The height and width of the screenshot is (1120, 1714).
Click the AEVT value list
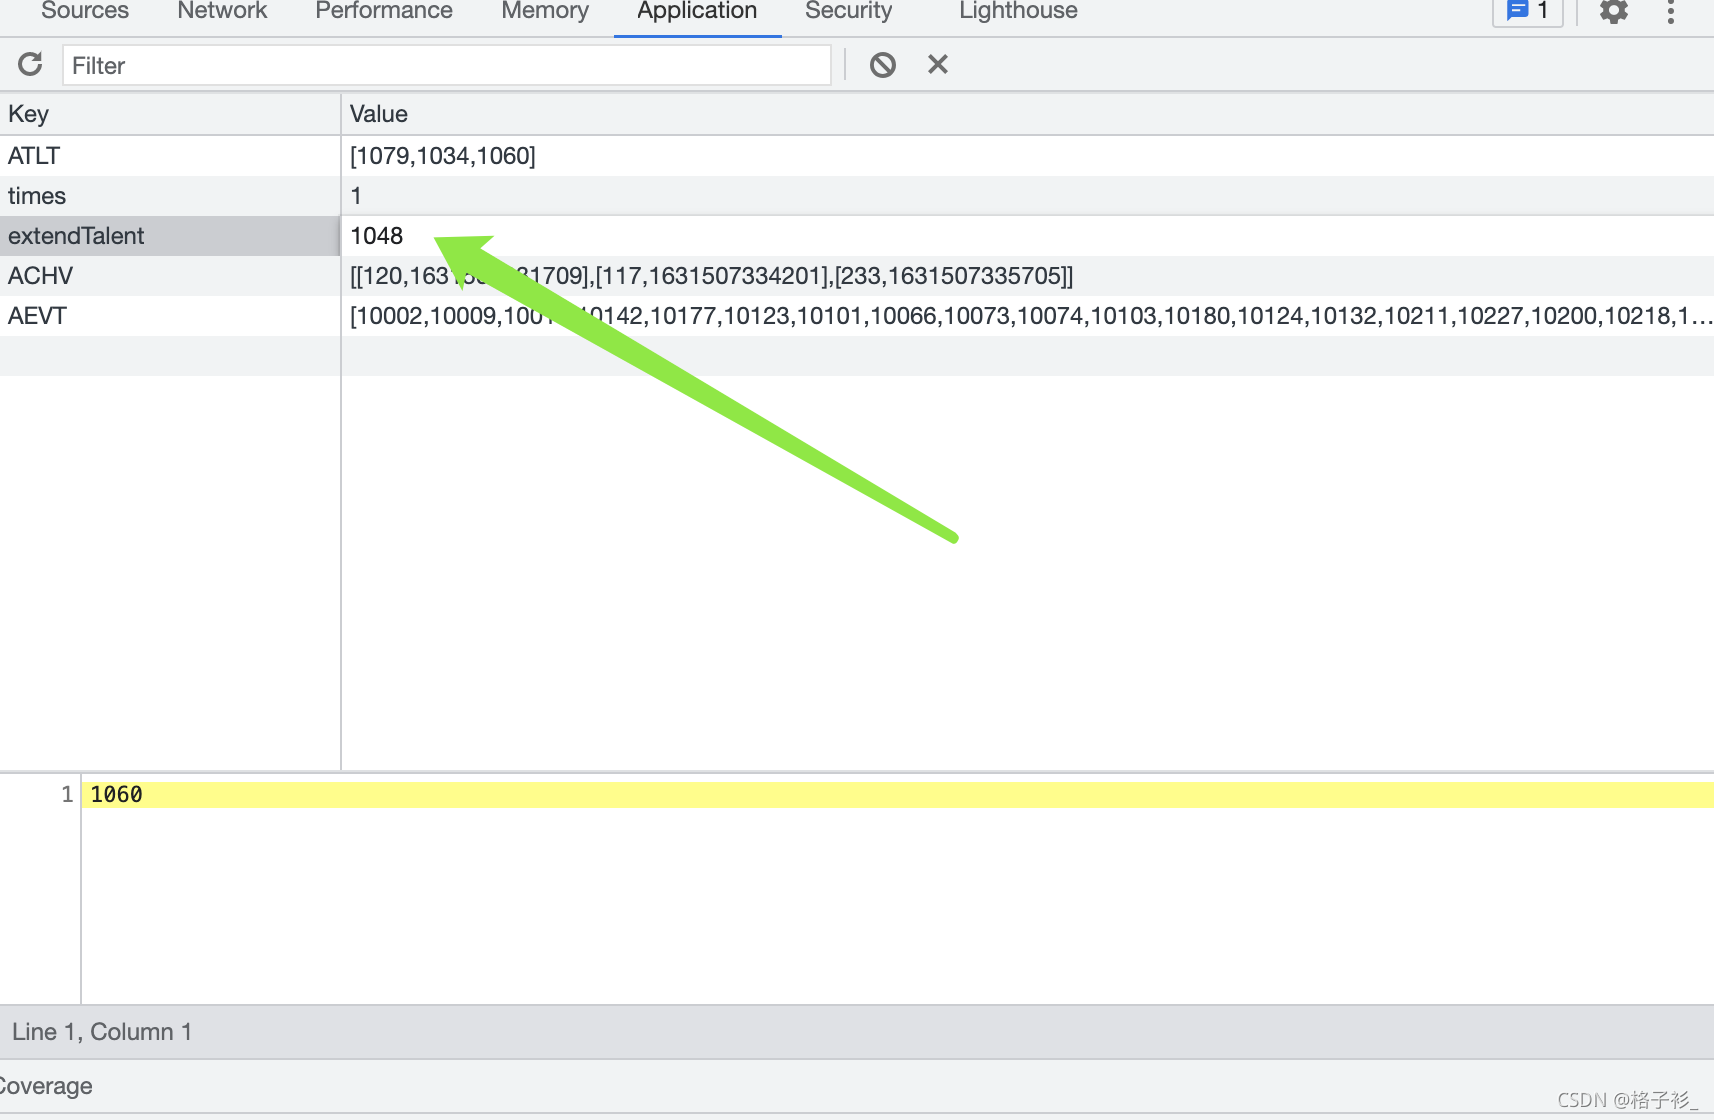[x=1028, y=316]
